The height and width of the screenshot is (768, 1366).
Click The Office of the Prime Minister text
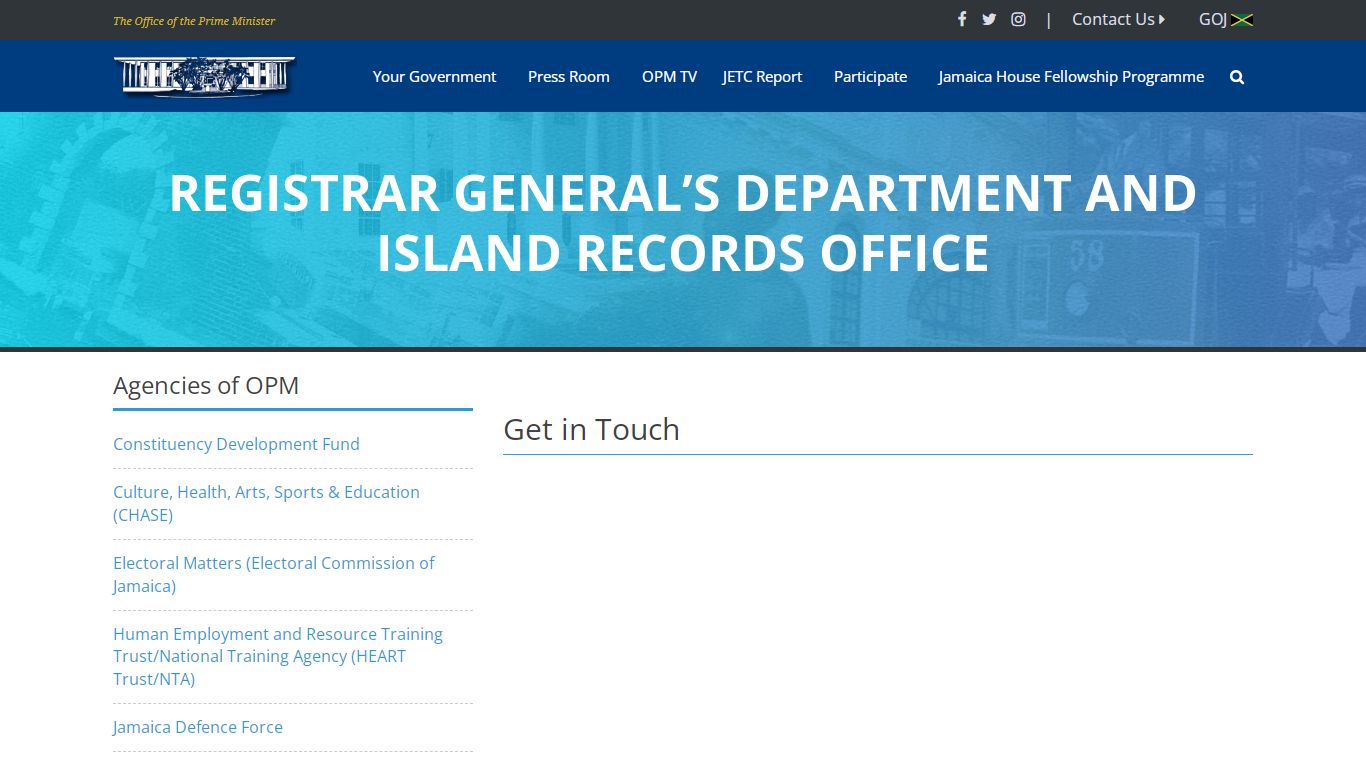pos(194,20)
